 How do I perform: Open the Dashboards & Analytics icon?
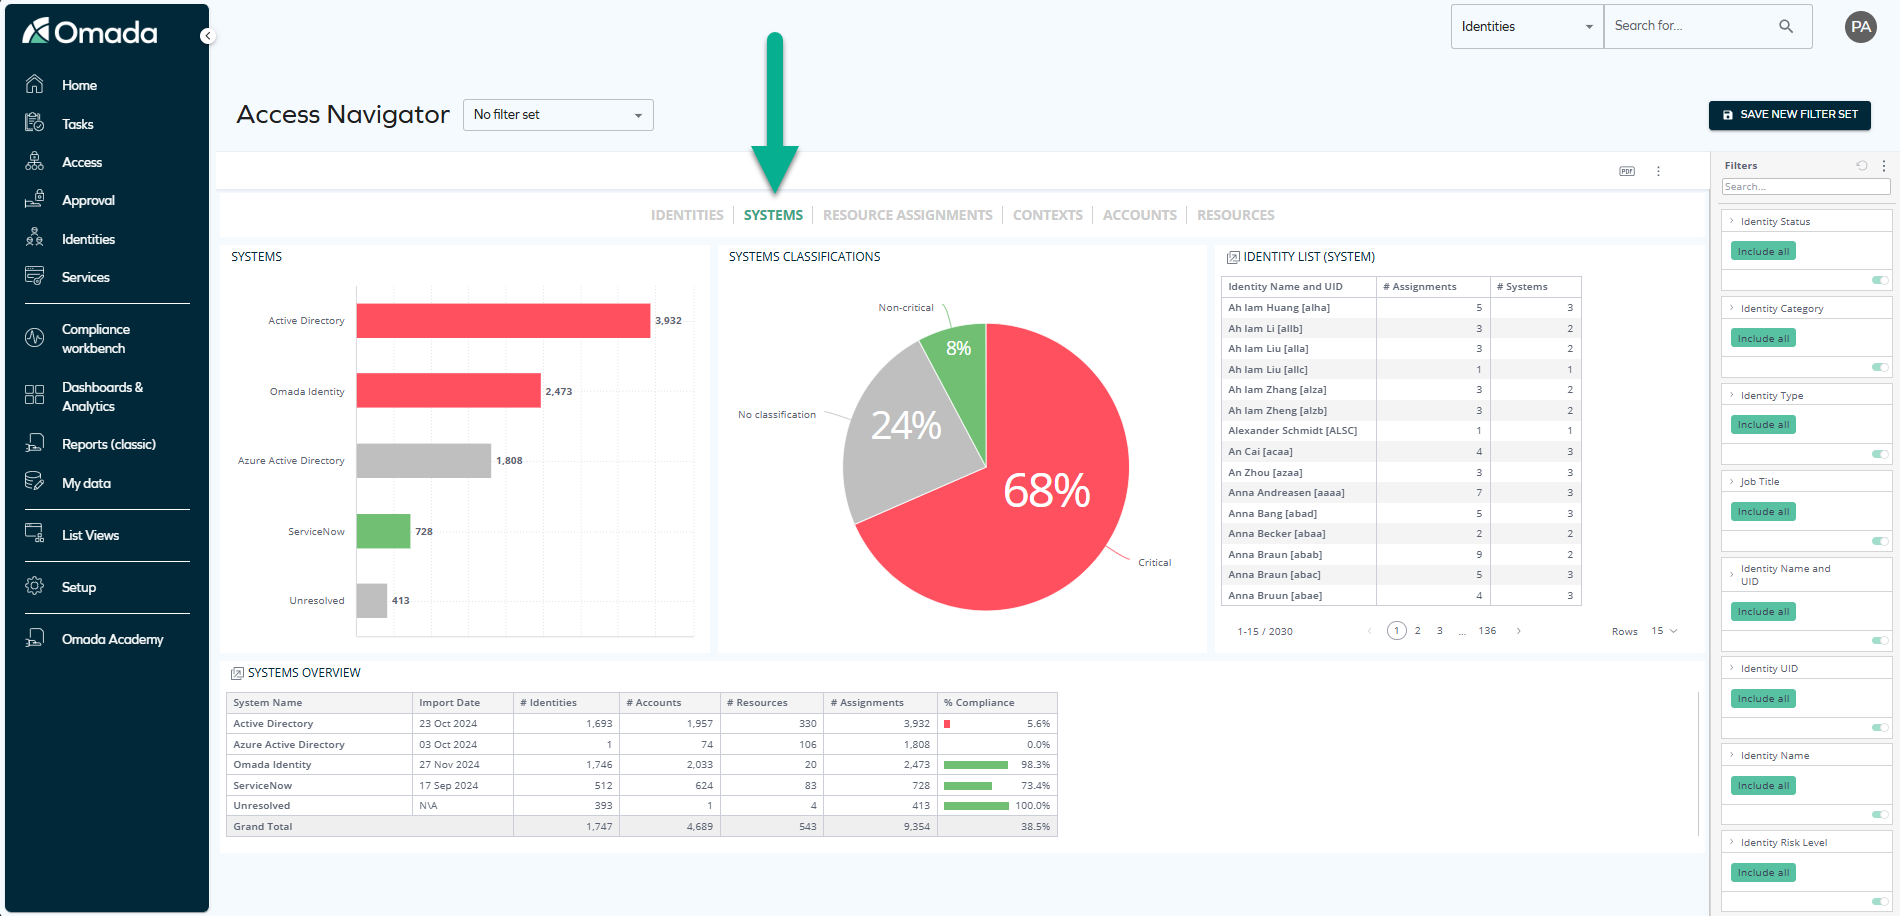34,395
